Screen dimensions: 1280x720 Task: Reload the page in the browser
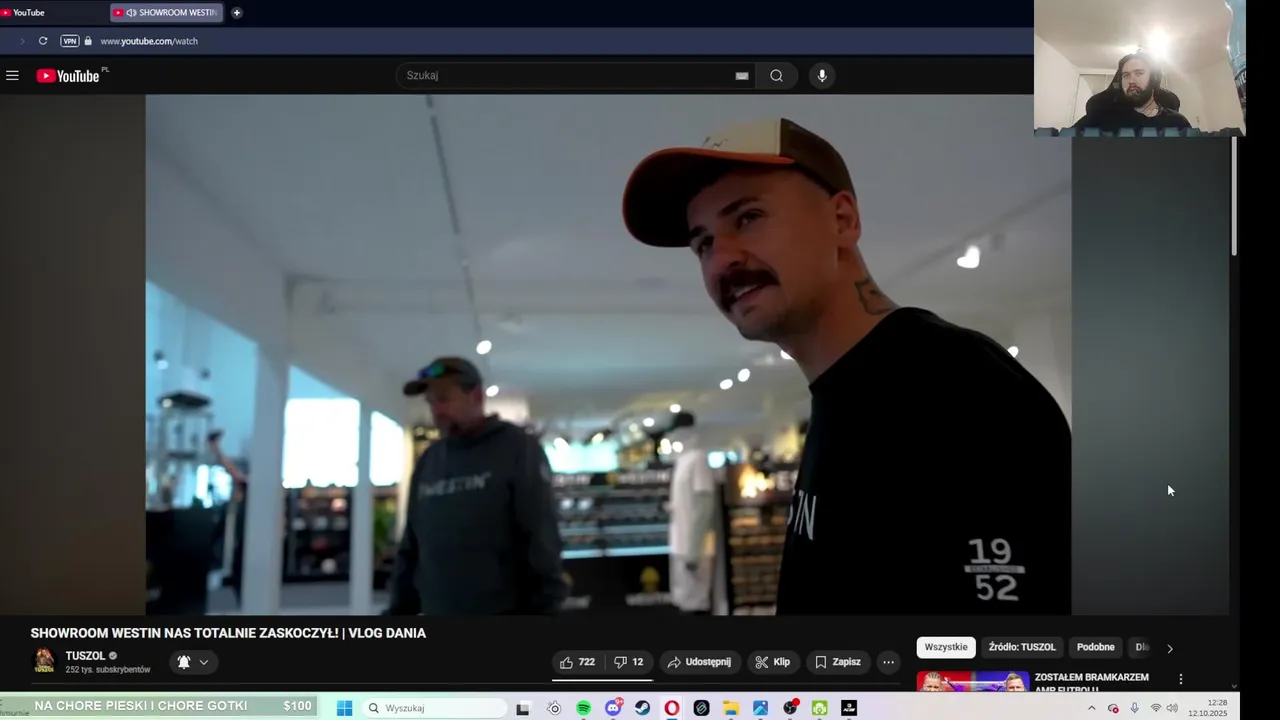click(43, 41)
